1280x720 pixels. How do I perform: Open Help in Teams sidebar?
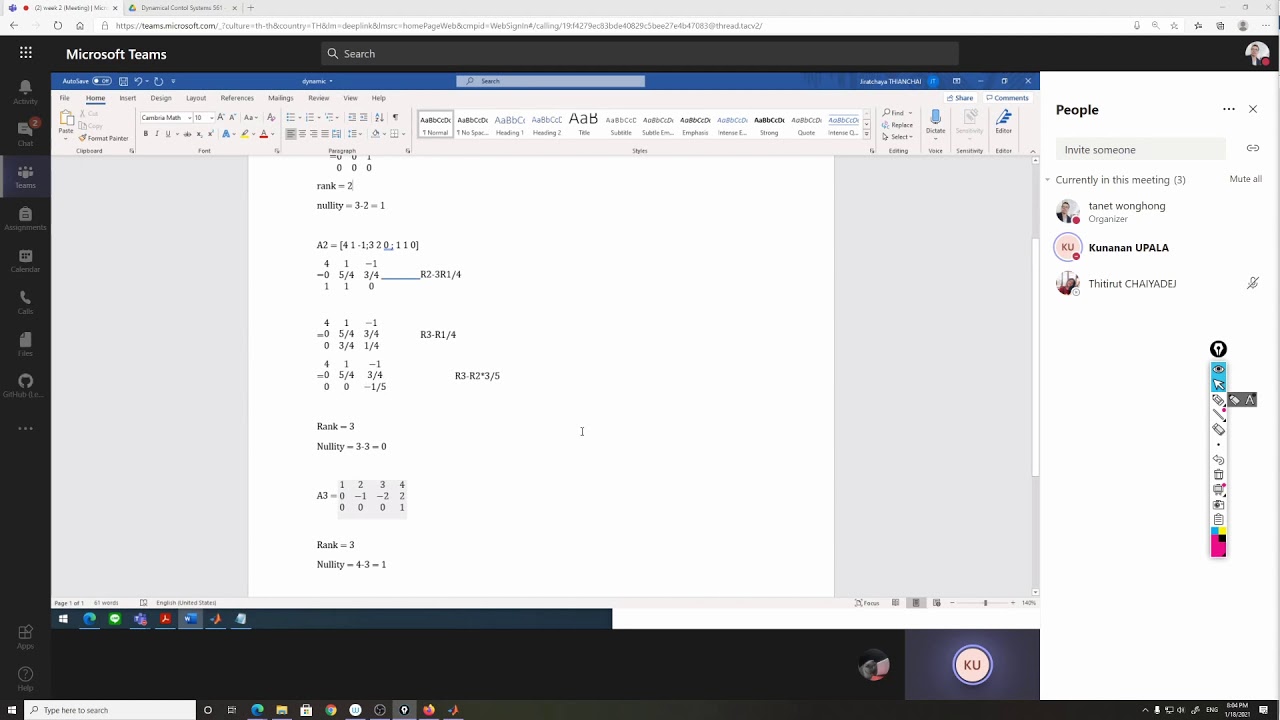[x=25, y=678]
